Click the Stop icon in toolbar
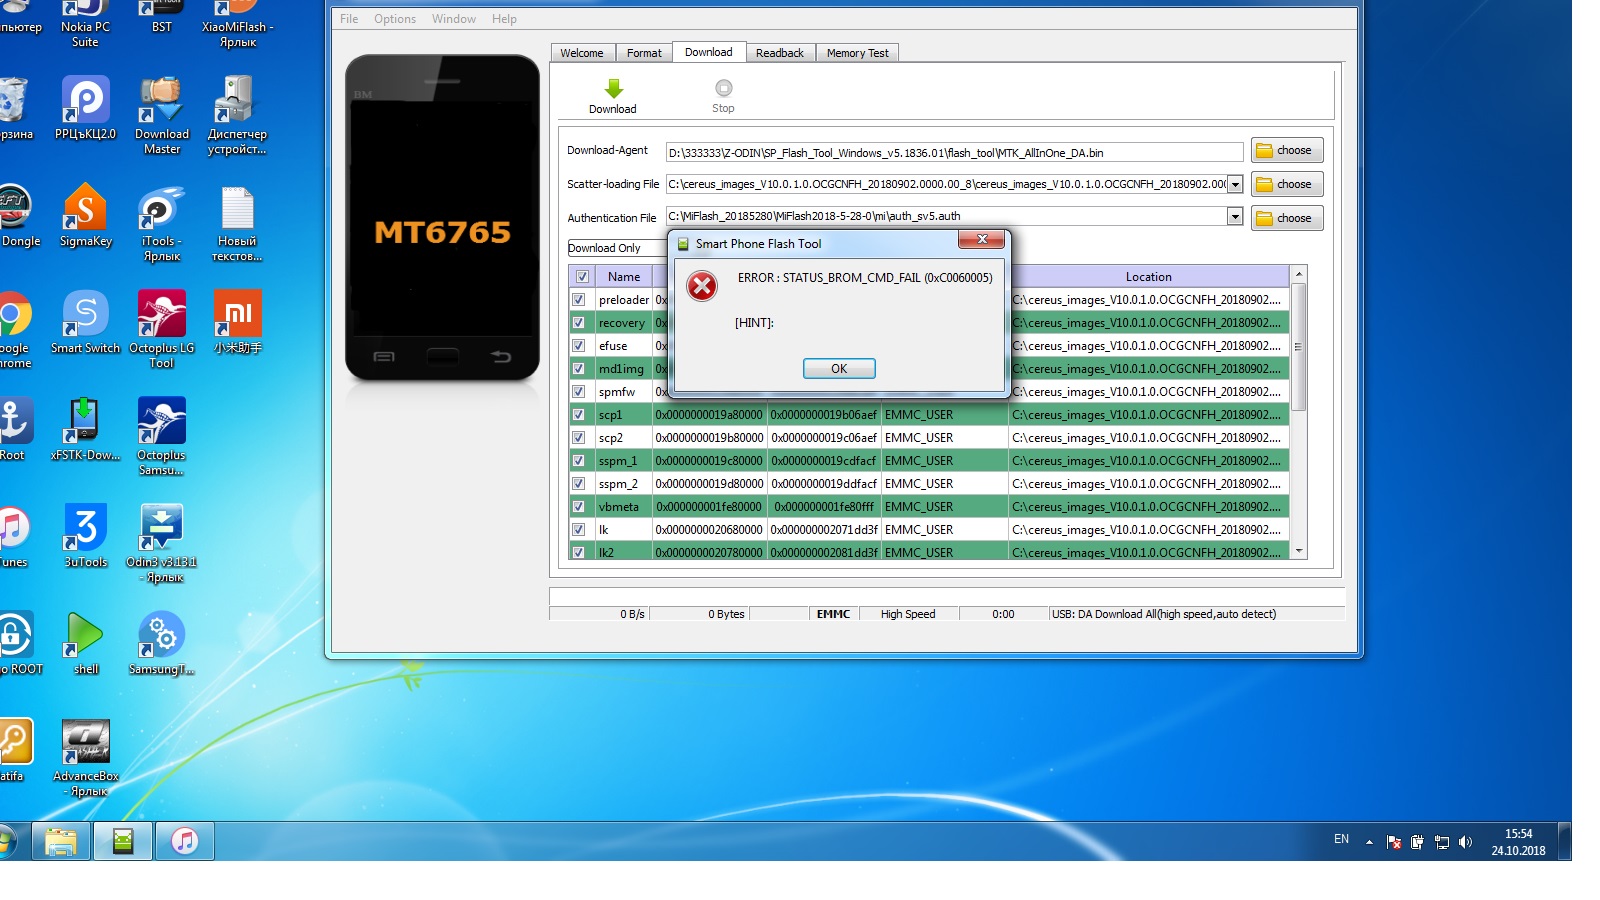The width and height of the screenshot is (1600, 900). click(x=723, y=89)
